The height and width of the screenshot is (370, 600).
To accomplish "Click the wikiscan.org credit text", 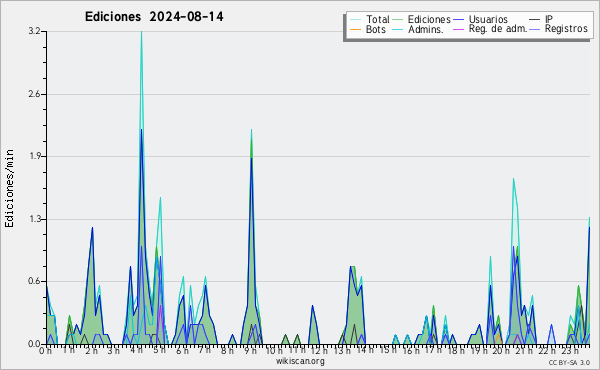I will (x=300, y=361).
